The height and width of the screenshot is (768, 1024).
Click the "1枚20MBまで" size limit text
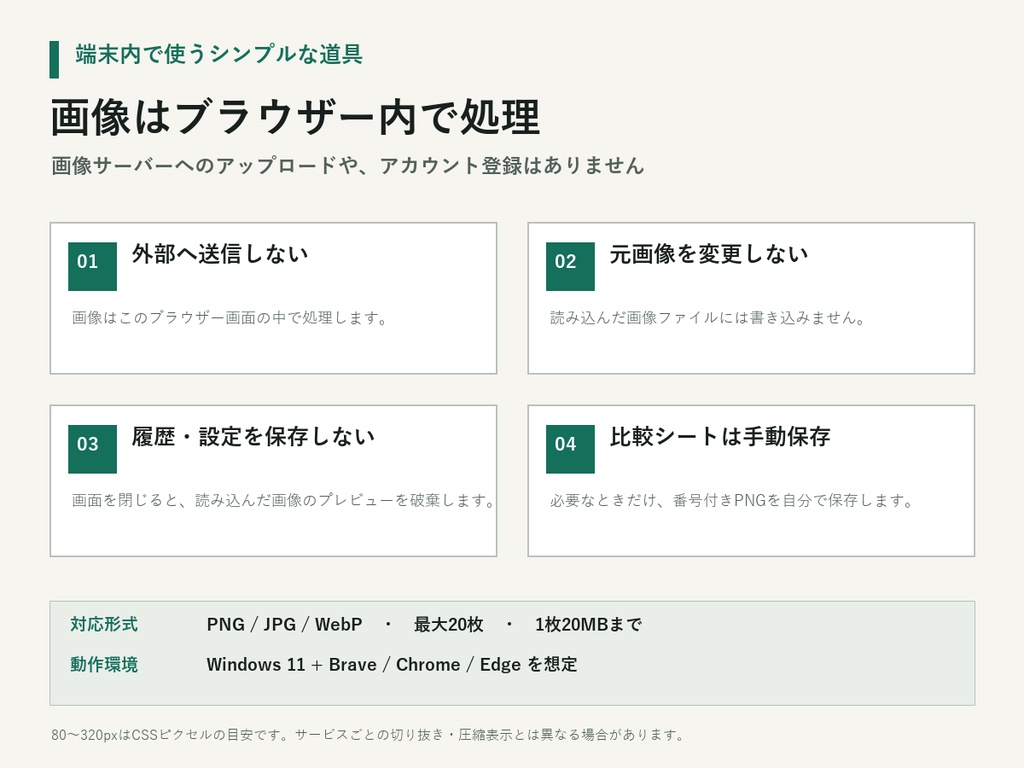tap(588, 624)
